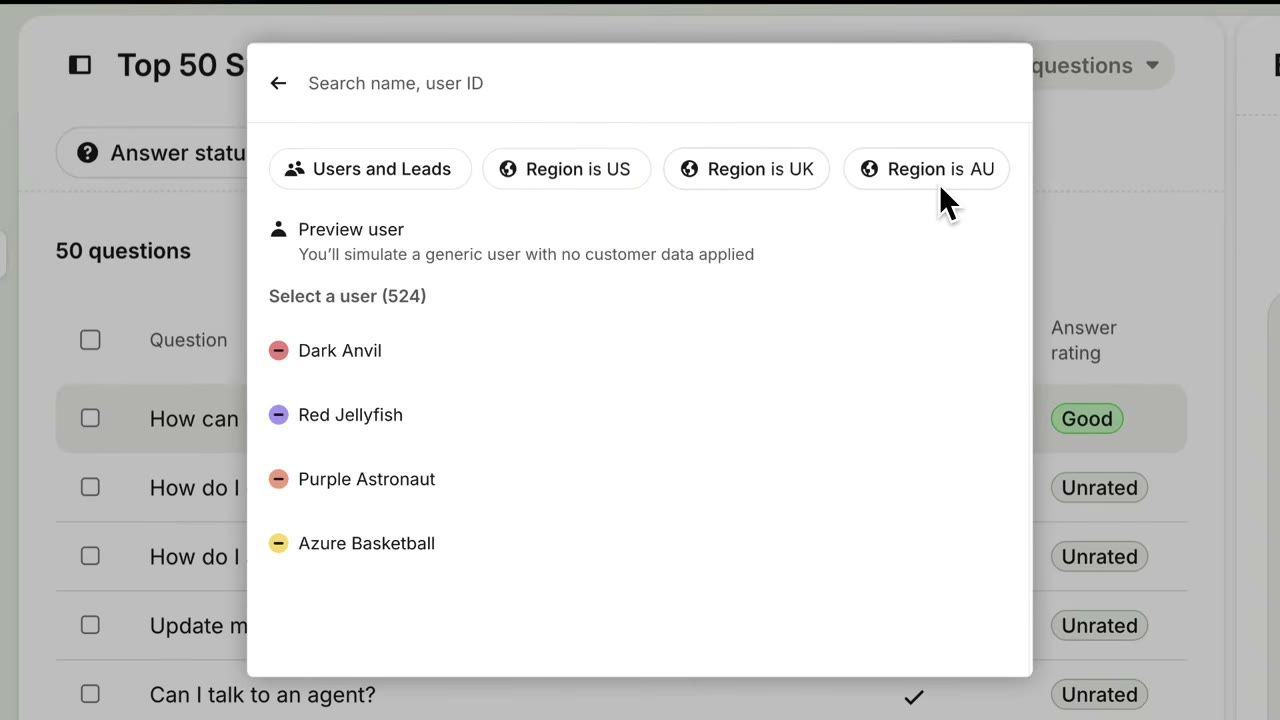1280x720 pixels.
Task: Click Unrated badge in agent question row
Action: coord(1099,695)
